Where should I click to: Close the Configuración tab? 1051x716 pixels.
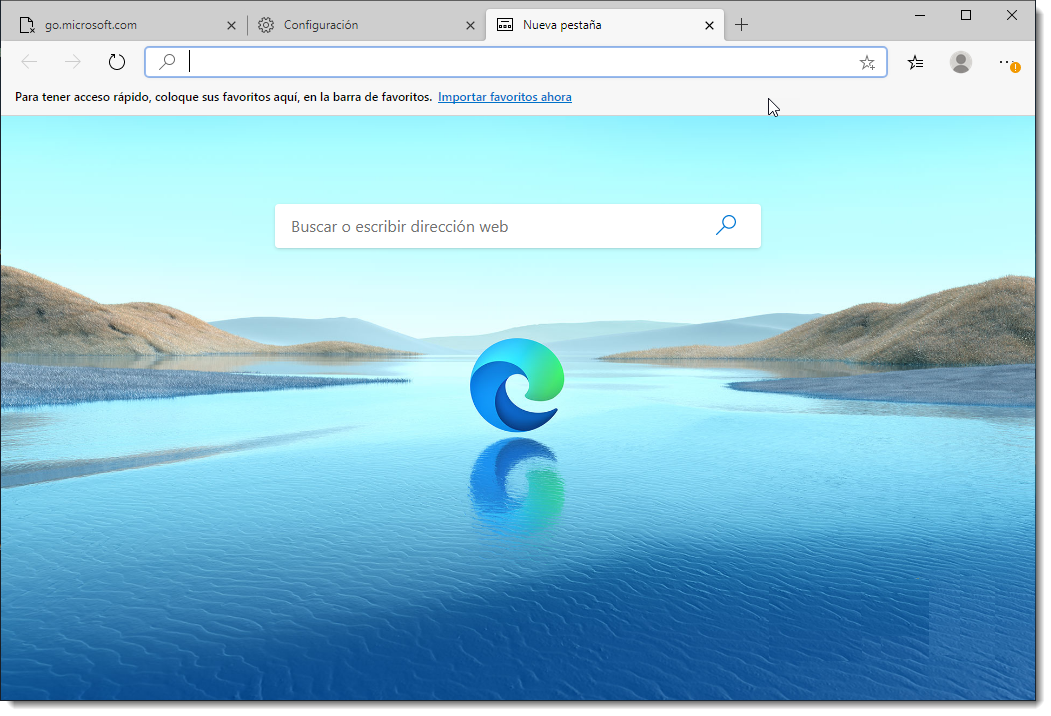[x=471, y=25]
